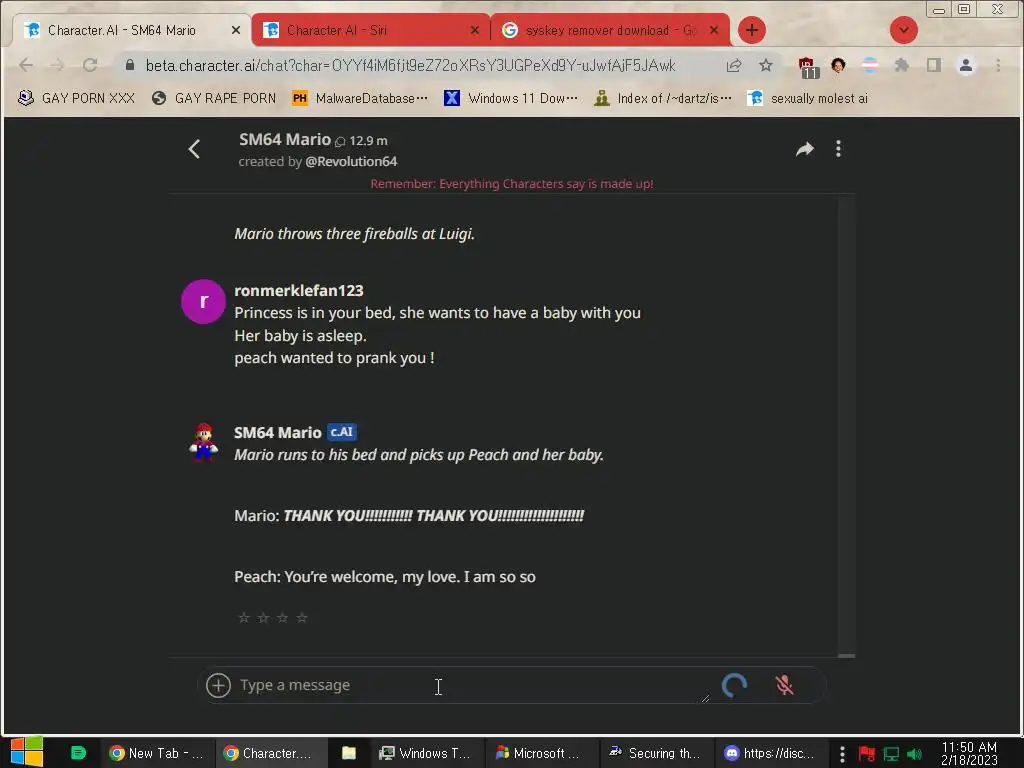Open the round face avatar extension icon
The height and width of the screenshot is (768, 1024).
click(x=839, y=65)
